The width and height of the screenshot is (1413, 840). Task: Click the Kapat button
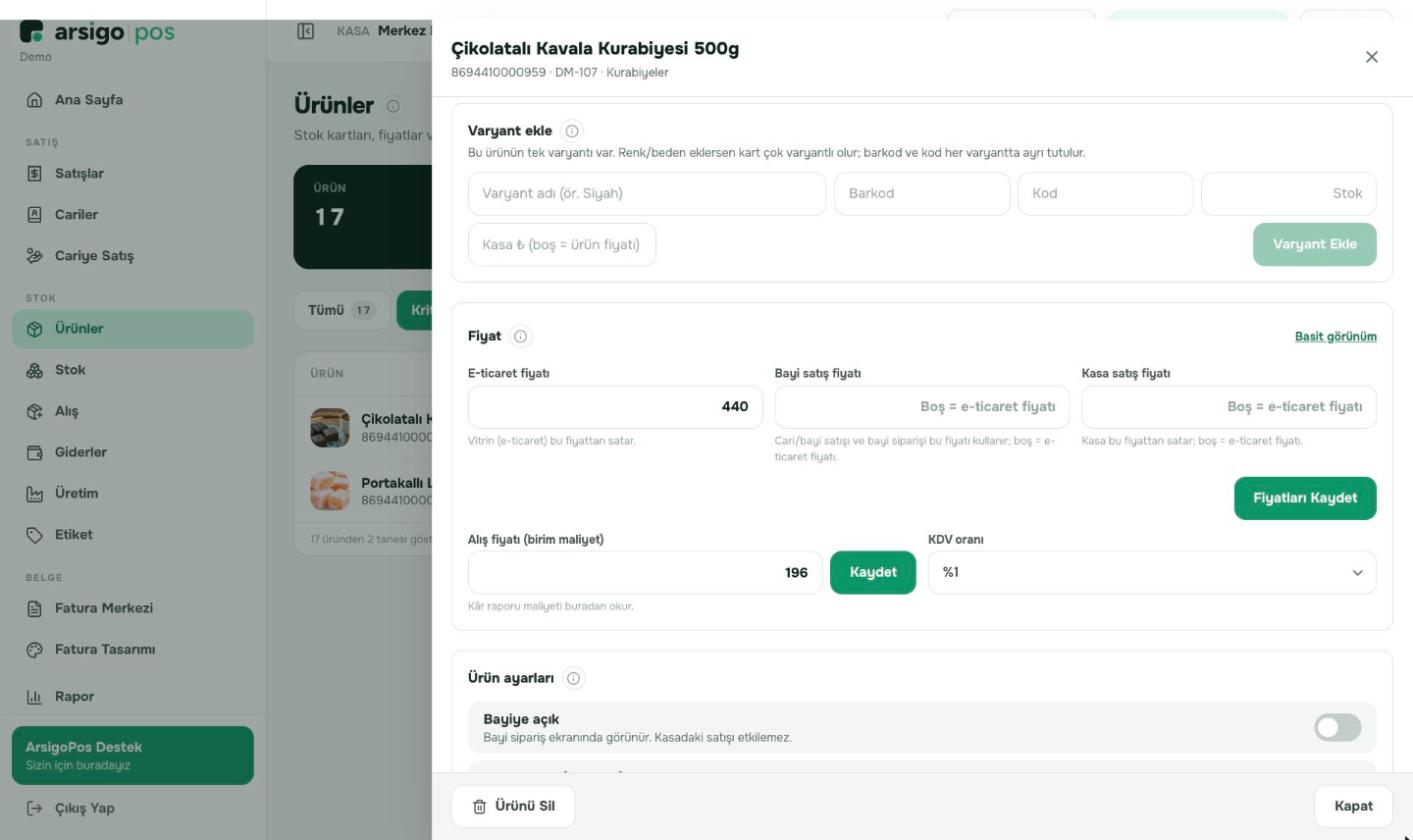(1353, 806)
